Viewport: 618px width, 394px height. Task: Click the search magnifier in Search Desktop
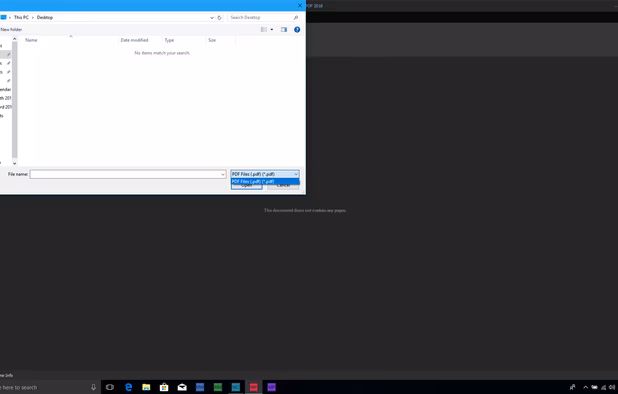click(x=296, y=18)
